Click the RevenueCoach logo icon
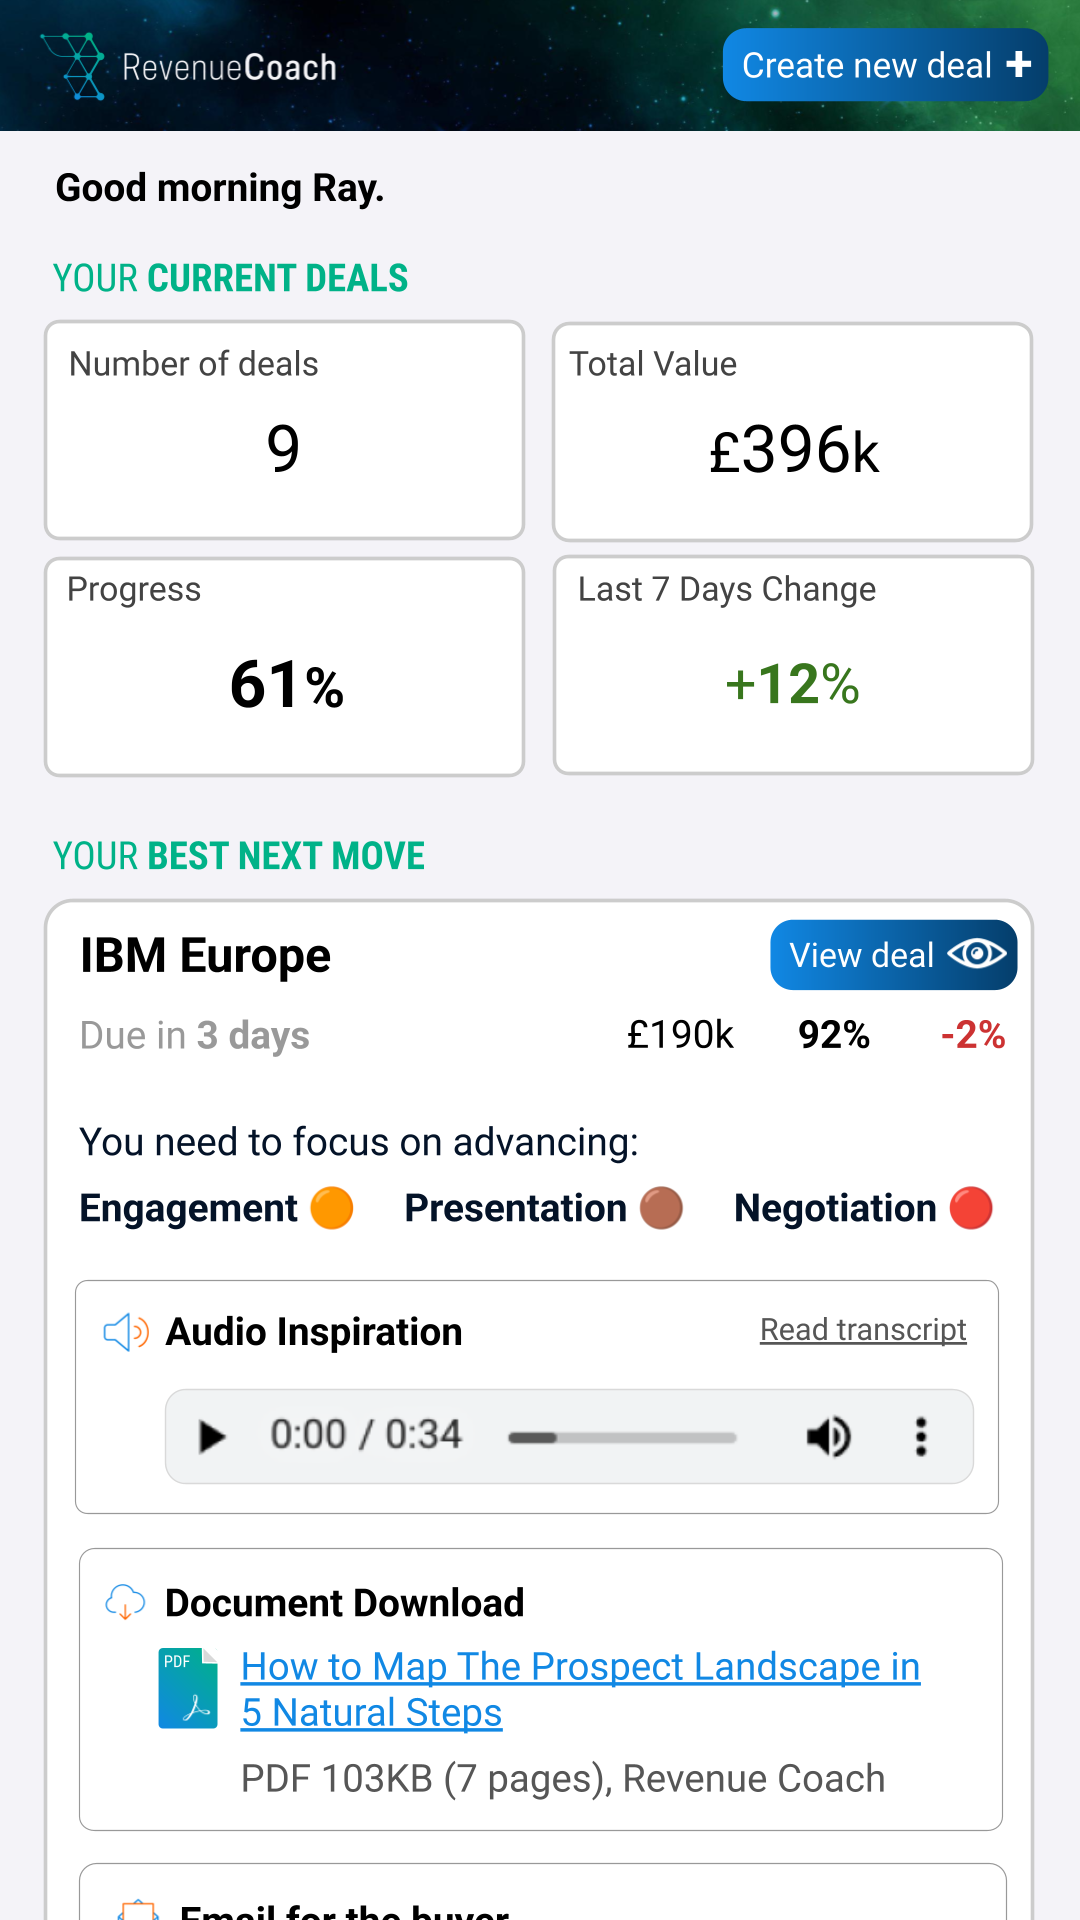The width and height of the screenshot is (1080, 1920). 73,66
